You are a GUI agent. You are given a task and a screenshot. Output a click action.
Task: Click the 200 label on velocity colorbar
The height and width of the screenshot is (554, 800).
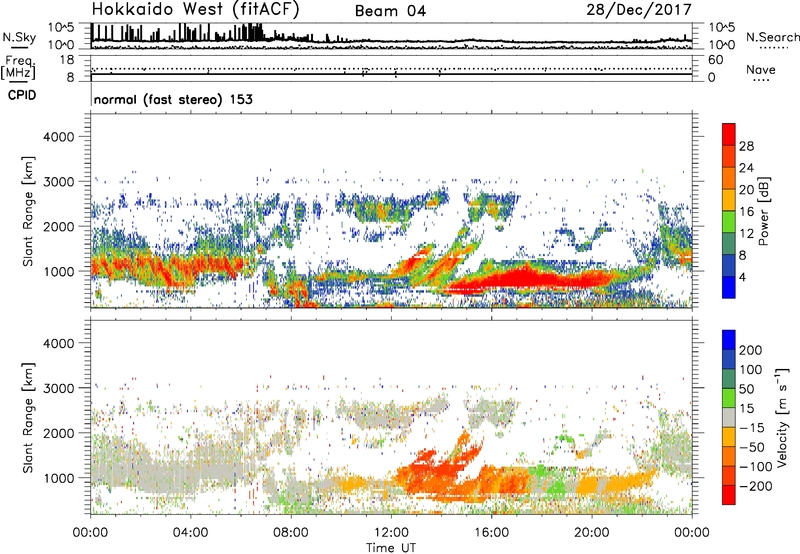751,350
